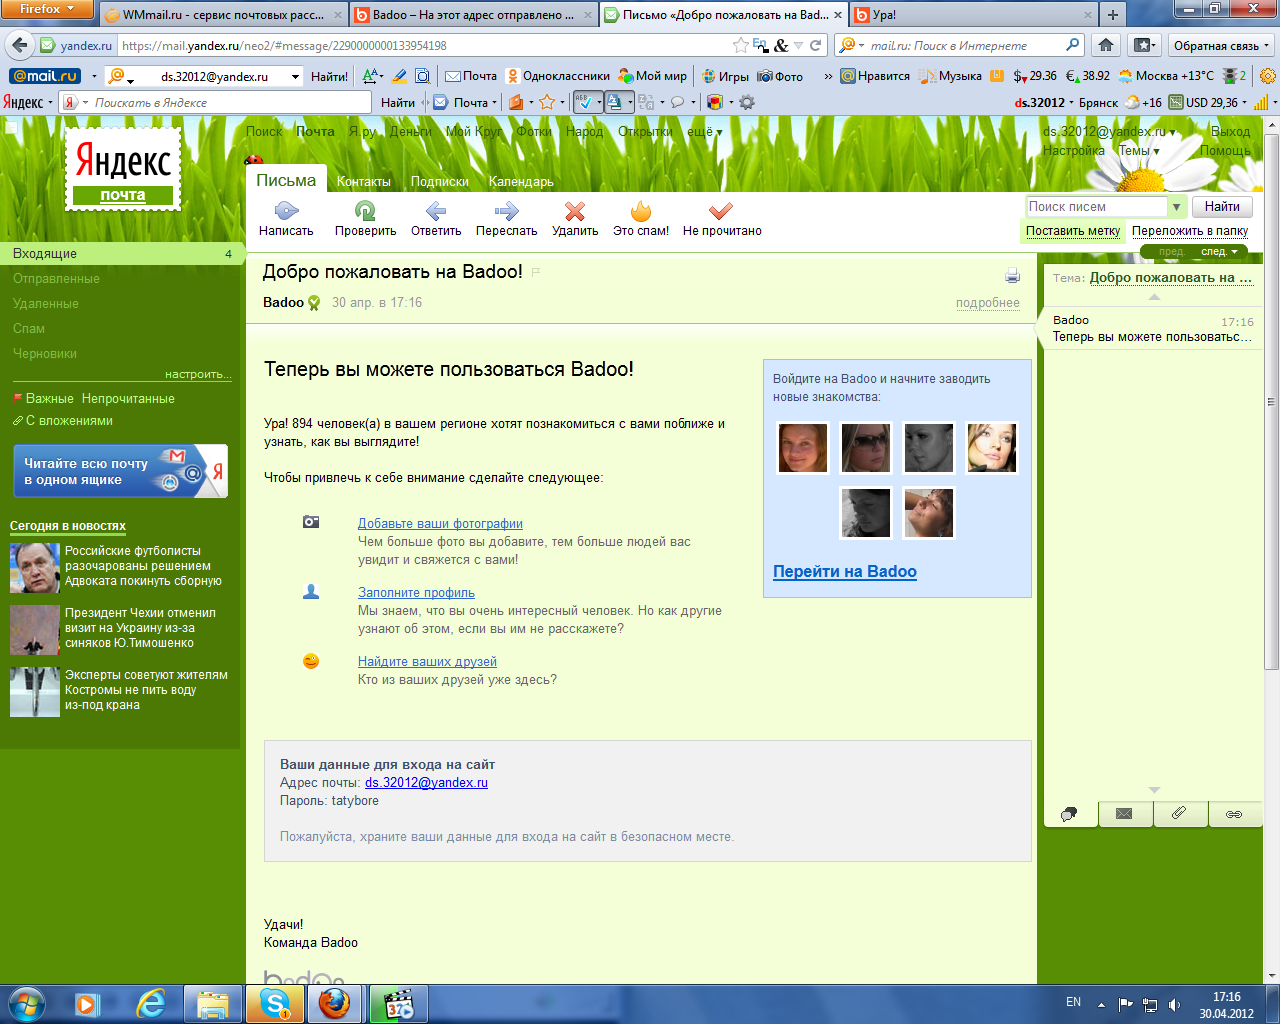
Task: Open the Мой мир toolbar shortcut
Action: [653, 76]
